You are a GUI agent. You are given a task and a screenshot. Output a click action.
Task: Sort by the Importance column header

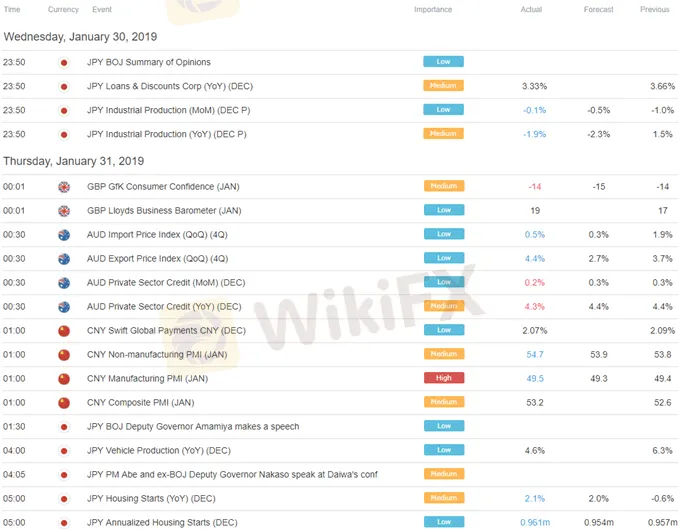click(433, 10)
